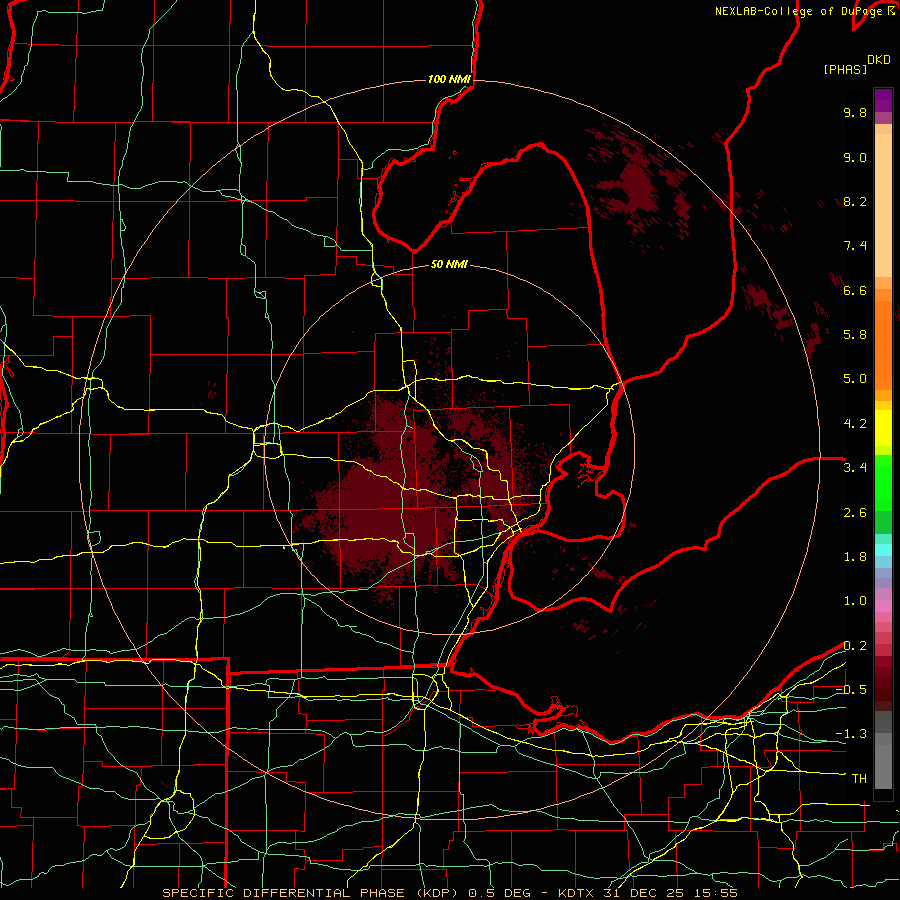Image resolution: width=900 pixels, height=900 pixels.
Task: Click the 1.8 value on color scale
Action: click(x=855, y=557)
